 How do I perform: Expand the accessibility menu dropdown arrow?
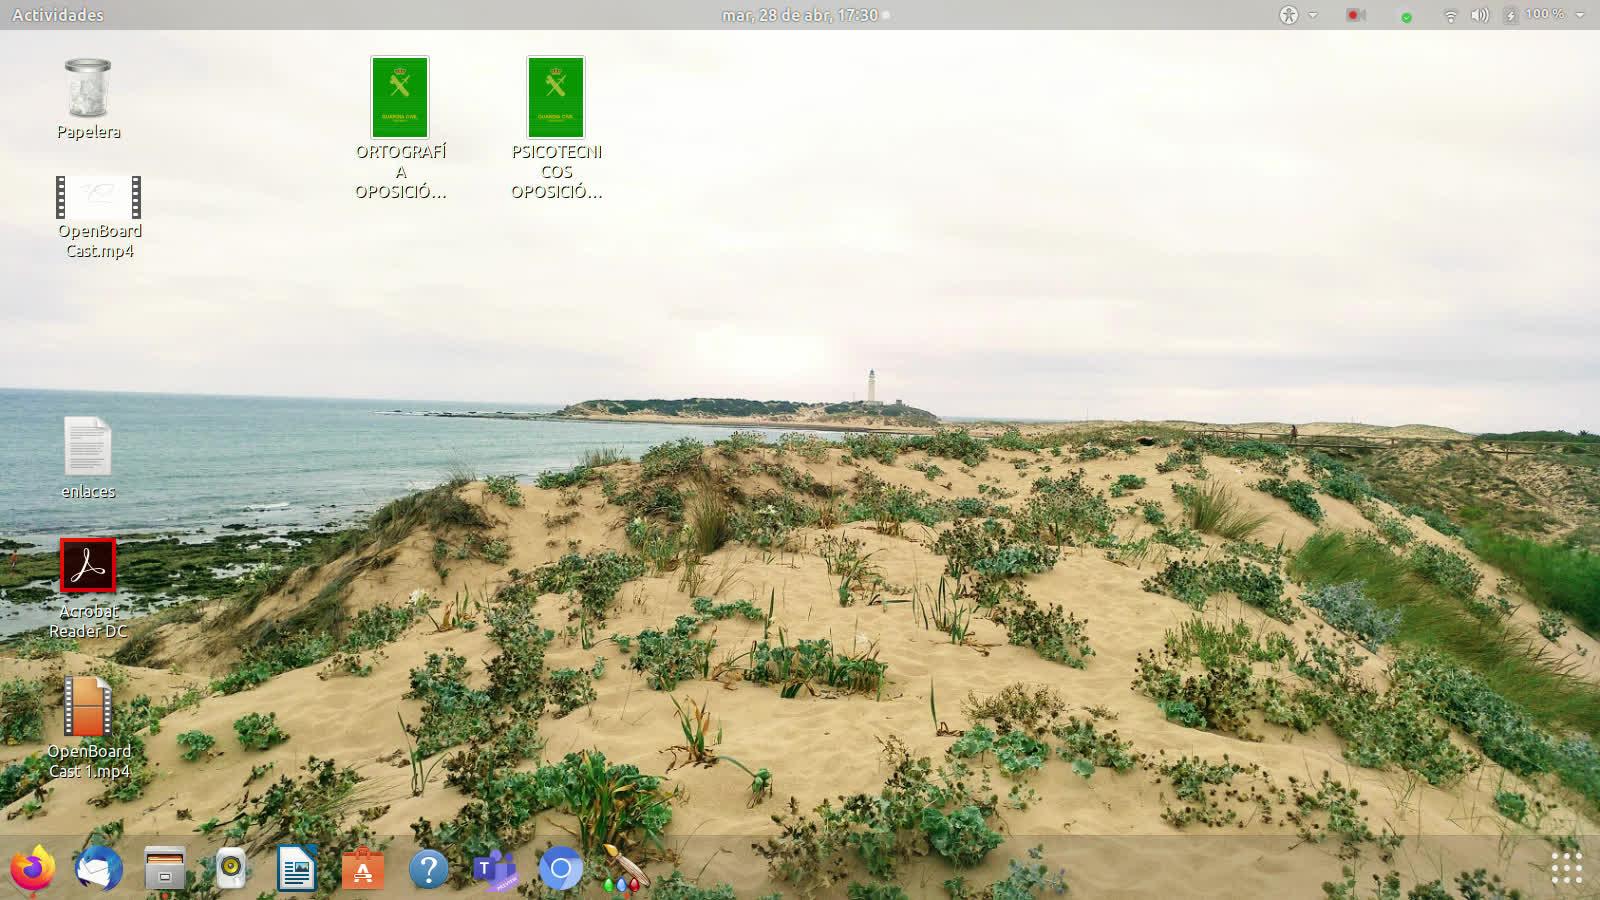point(1313,15)
